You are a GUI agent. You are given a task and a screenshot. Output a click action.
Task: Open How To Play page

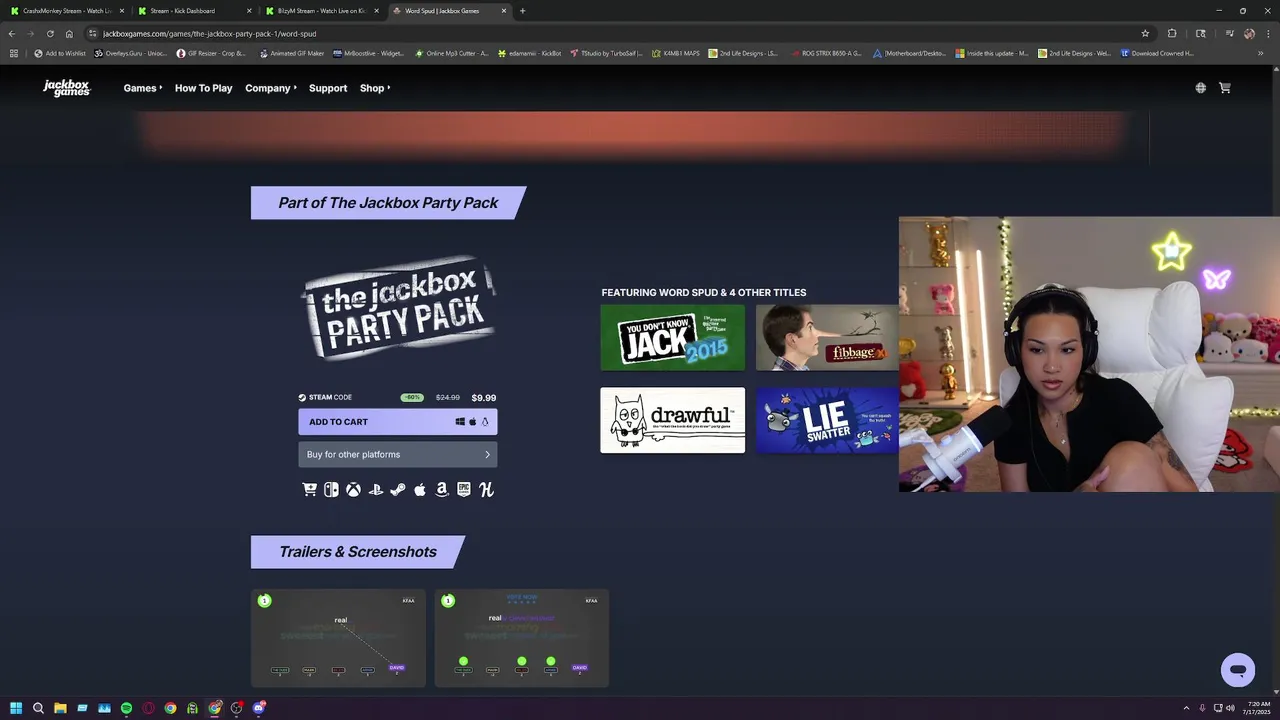(x=203, y=88)
